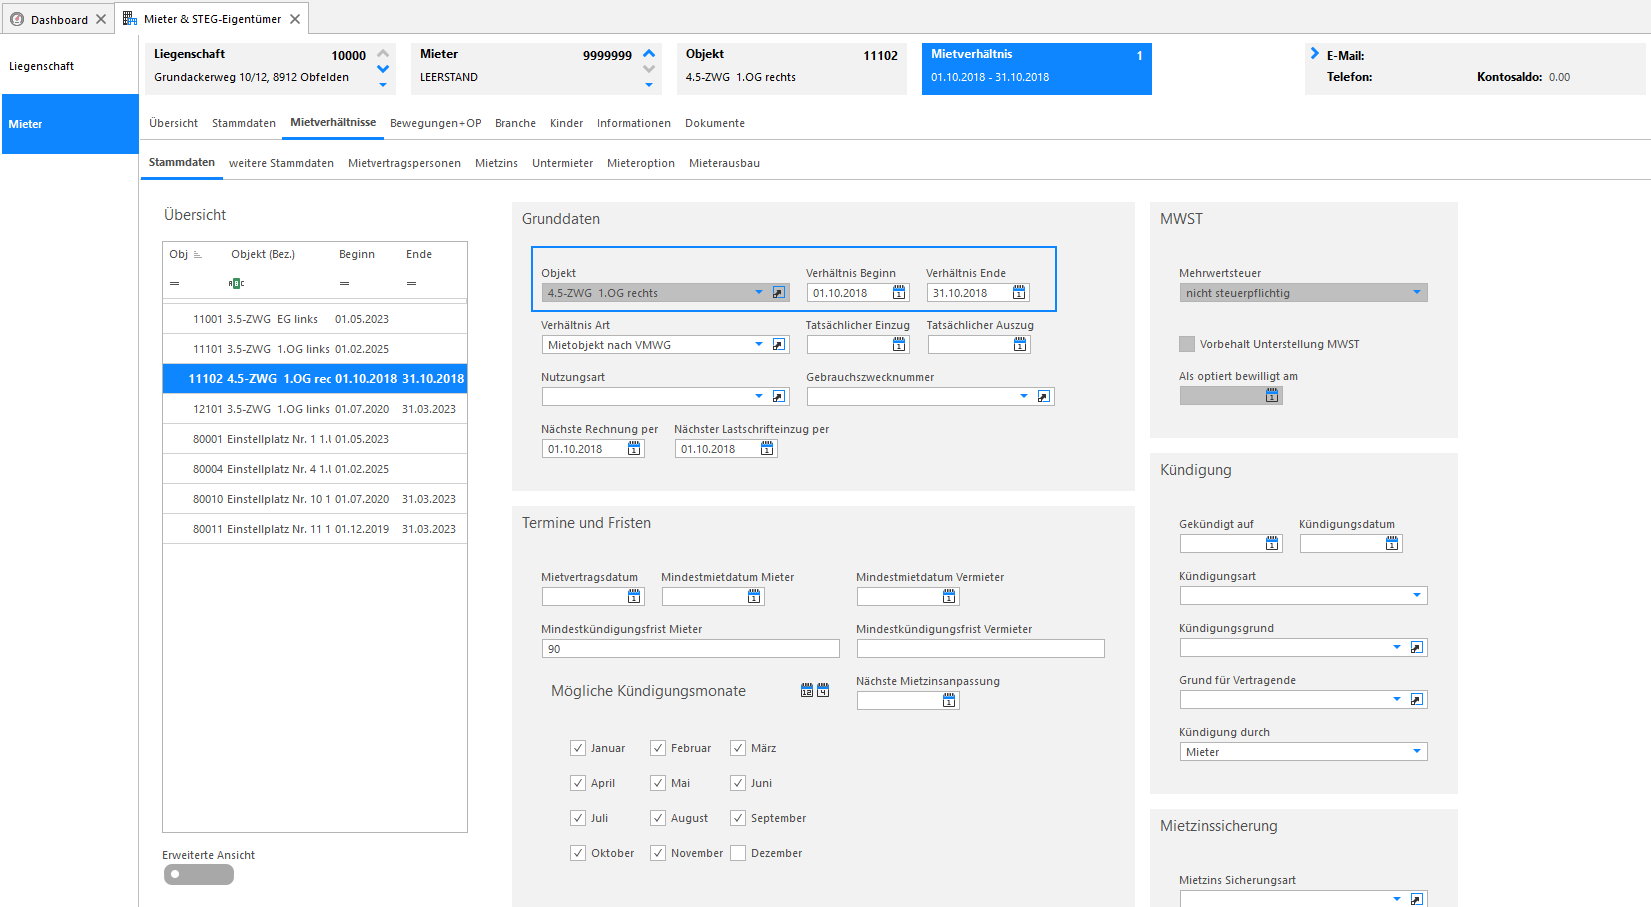Expand the Verhältnis Art dropdown
This screenshot has width=1651, height=907.
(759, 345)
